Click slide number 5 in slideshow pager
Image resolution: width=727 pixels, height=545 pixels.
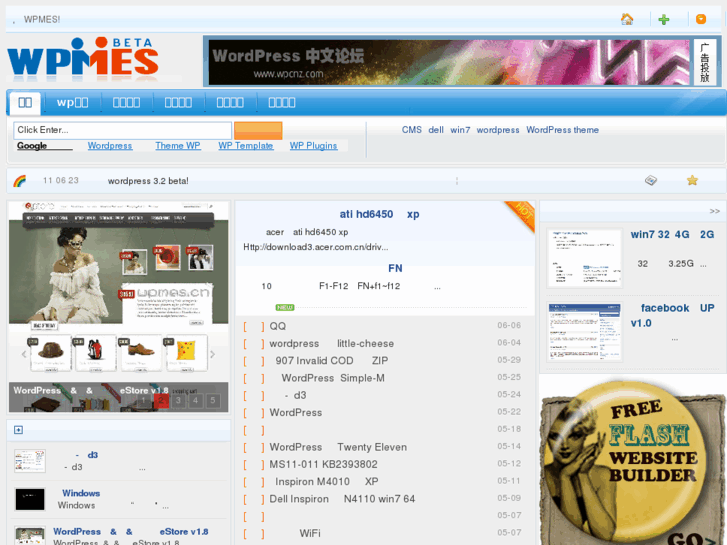(212, 401)
